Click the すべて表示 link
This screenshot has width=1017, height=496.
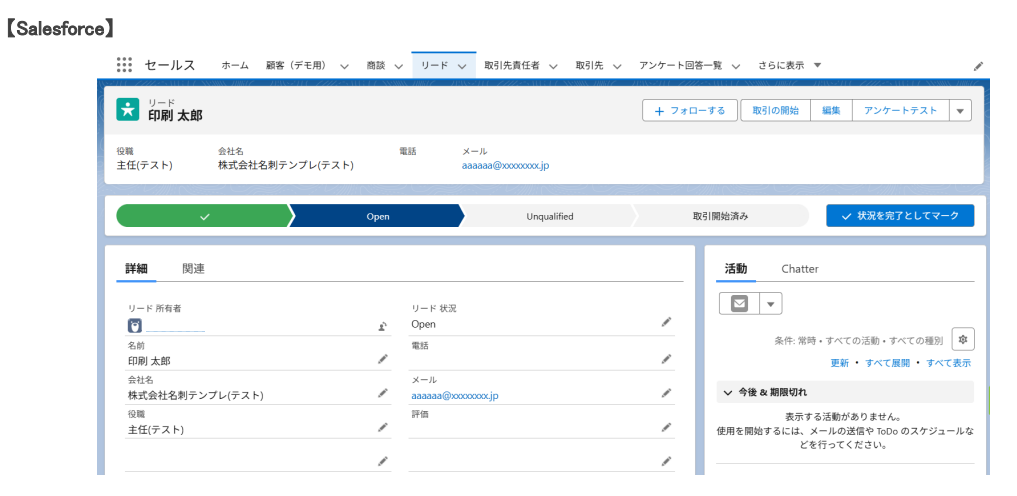point(948,363)
